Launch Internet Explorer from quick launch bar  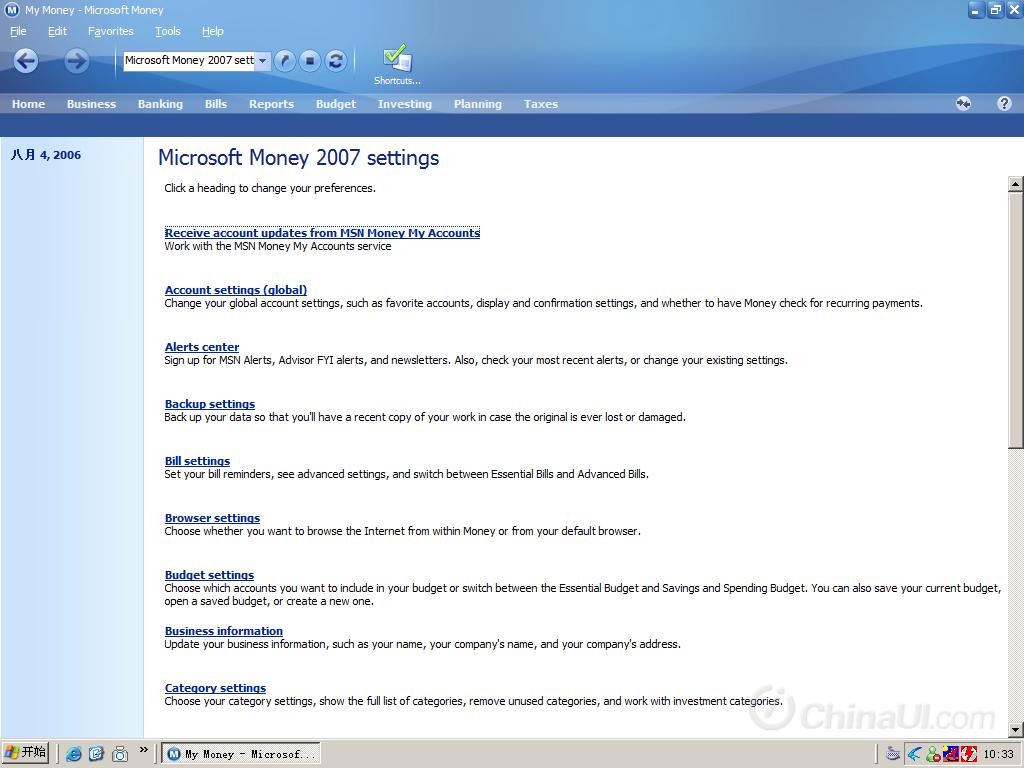click(x=73, y=754)
